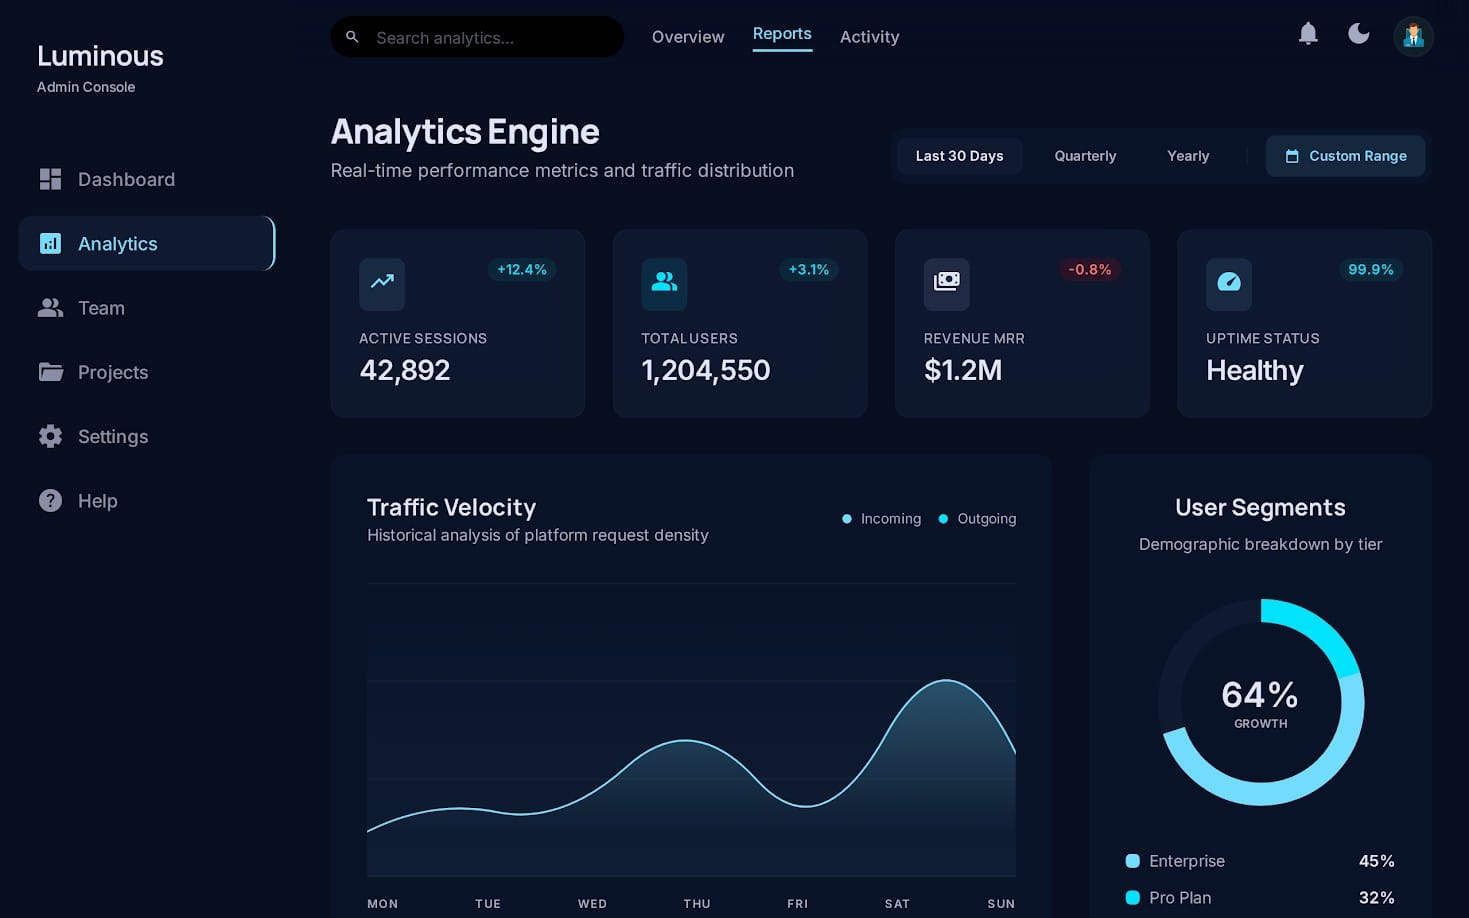Click the +12.4% badge on Active Sessions
This screenshot has height=918, width=1469.
click(x=522, y=270)
